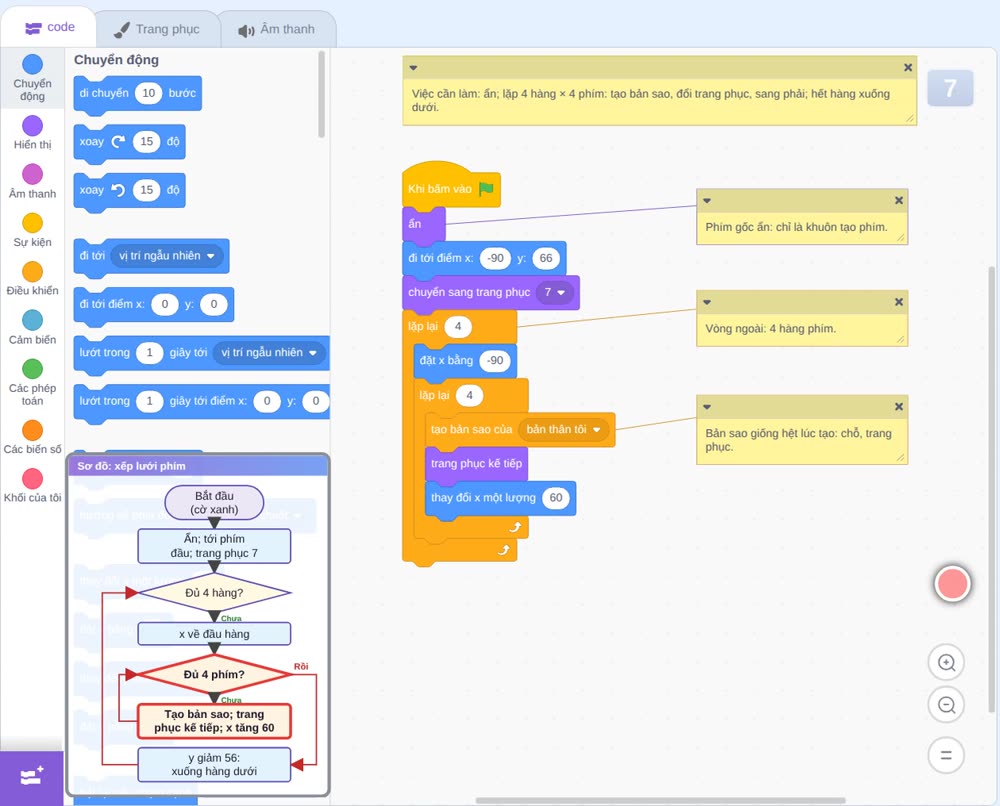Click the add extension button

tap(32, 777)
